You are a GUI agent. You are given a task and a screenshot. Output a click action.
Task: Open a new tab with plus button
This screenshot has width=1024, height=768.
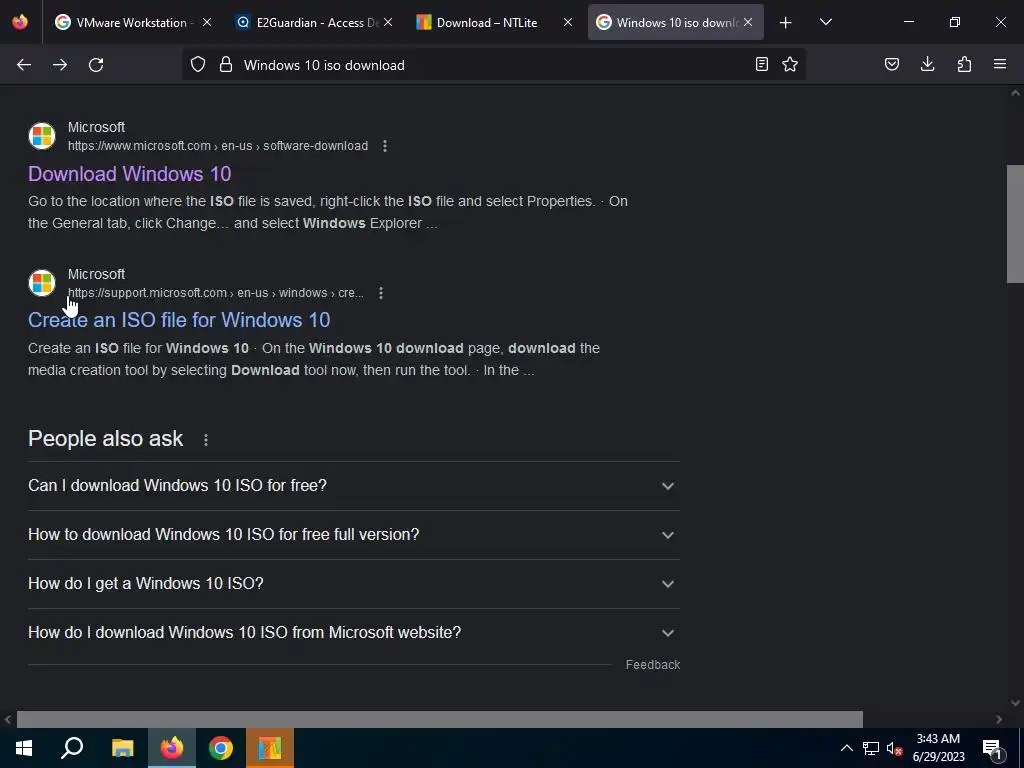(786, 23)
